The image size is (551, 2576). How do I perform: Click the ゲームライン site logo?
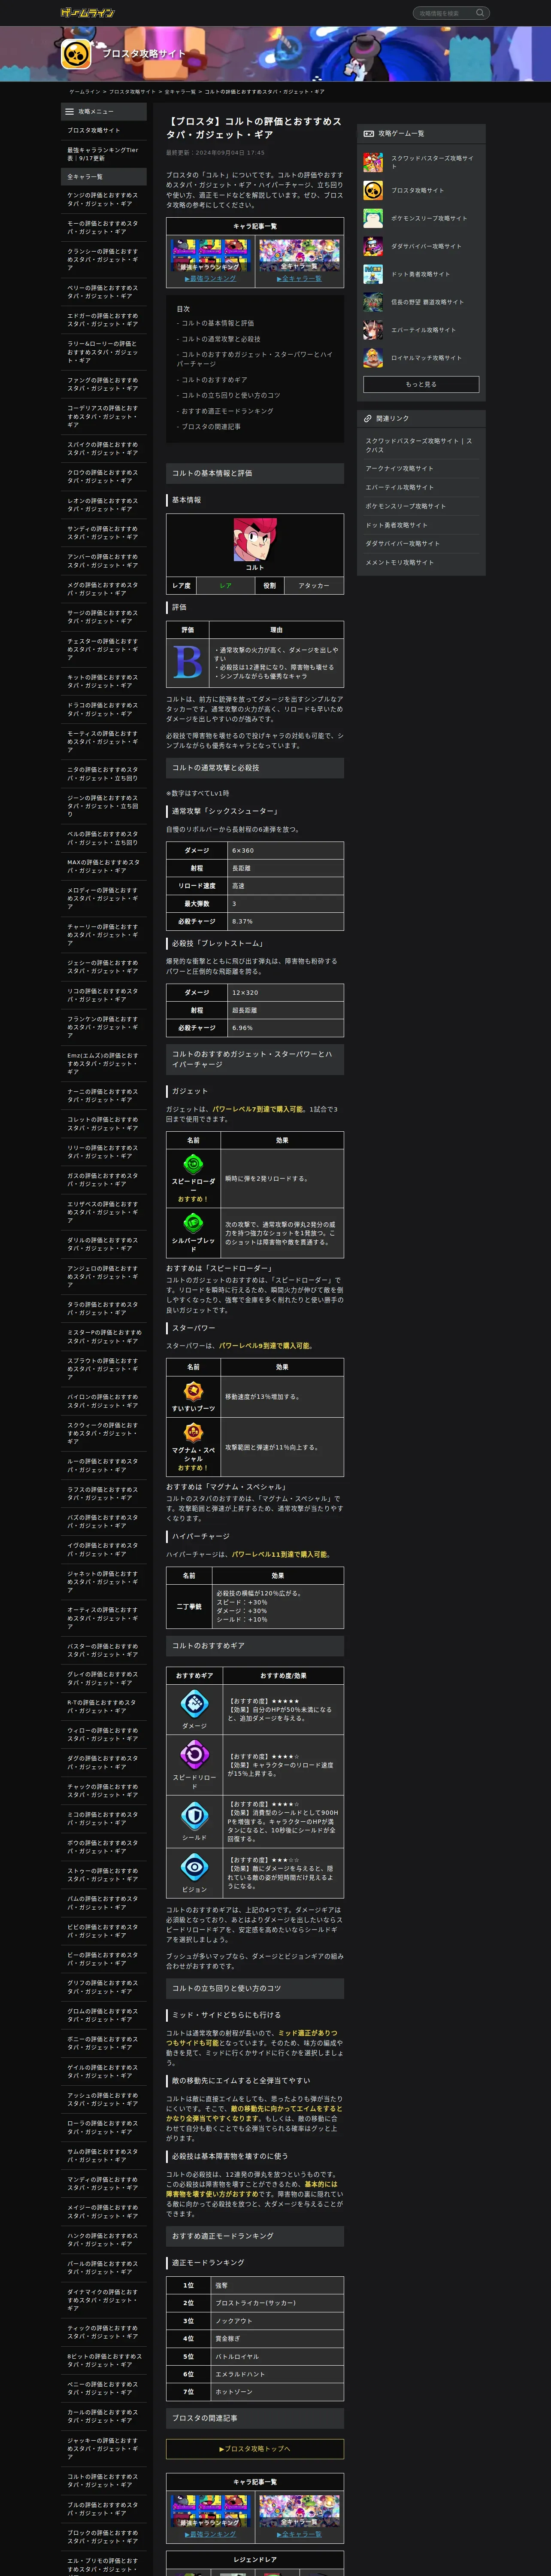coord(88,13)
